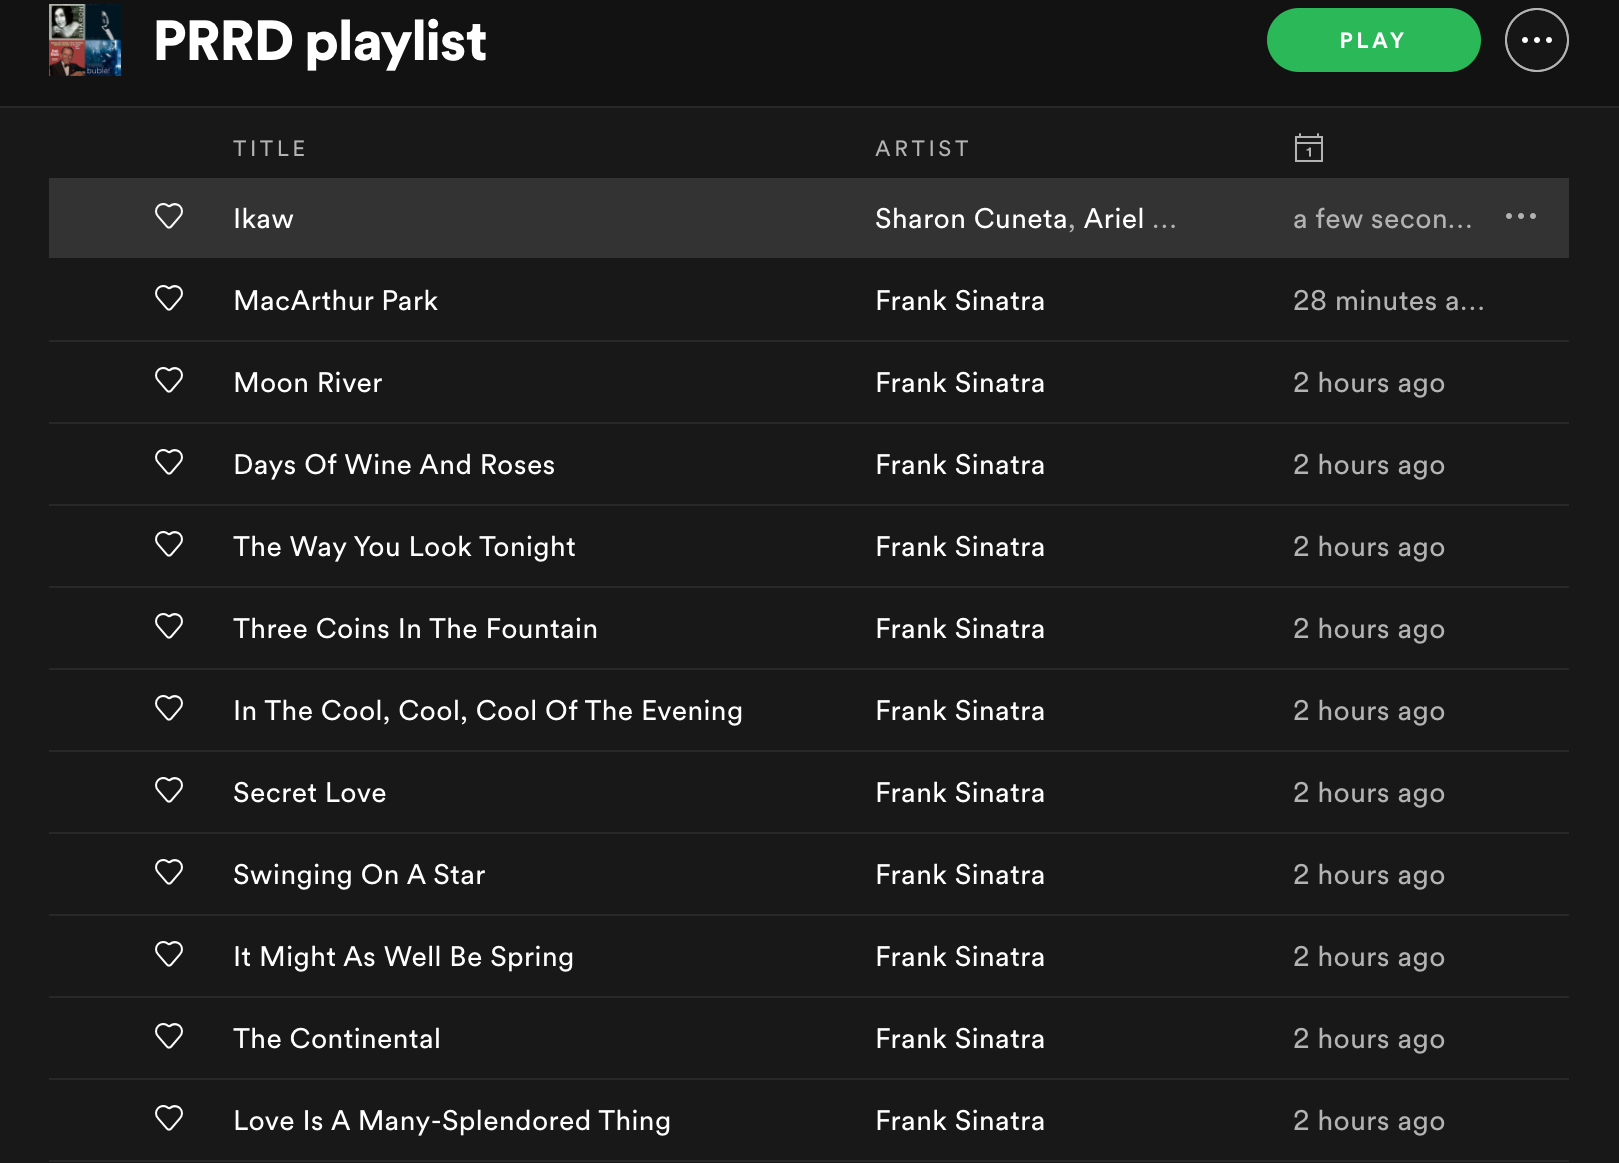Screen dimensions: 1619x1163
Task: Like It Might As Well Be Spring
Action: (169, 954)
